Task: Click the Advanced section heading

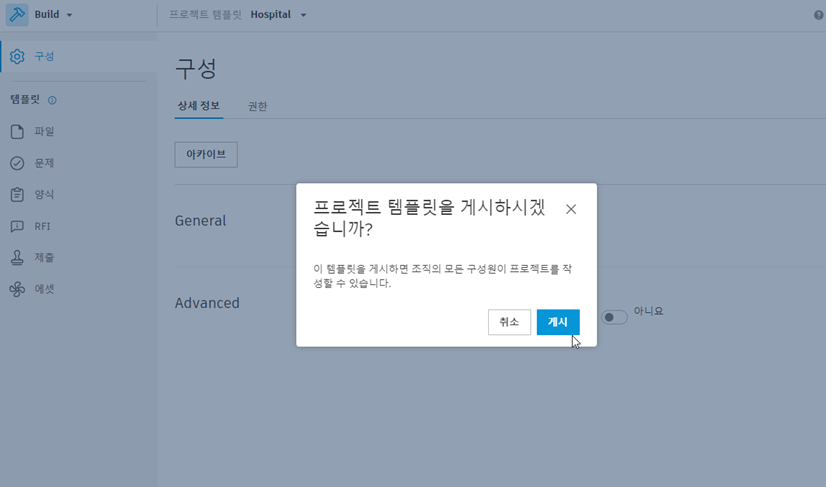Action: (x=207, y=303)
